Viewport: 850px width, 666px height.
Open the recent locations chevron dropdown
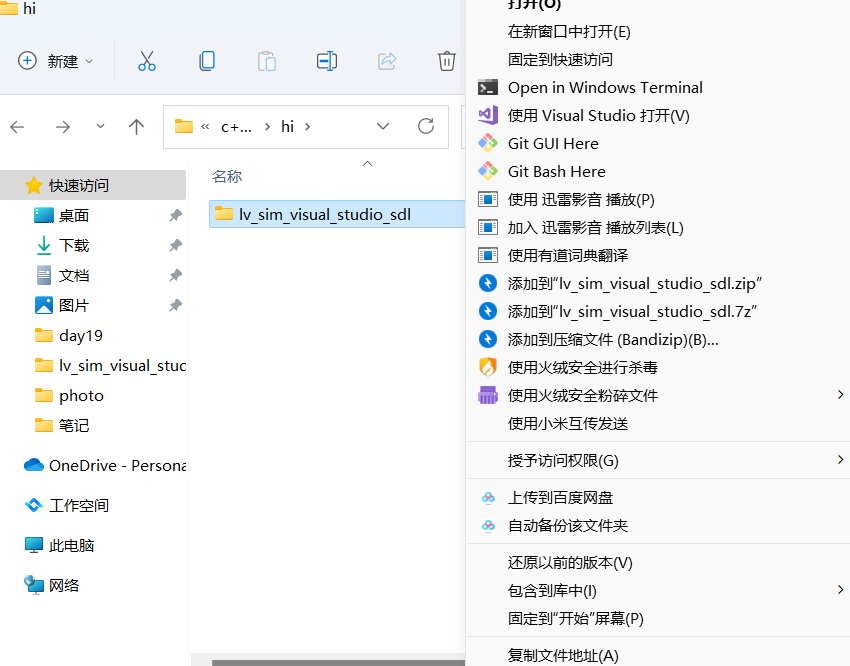click(x=99, y=126)
